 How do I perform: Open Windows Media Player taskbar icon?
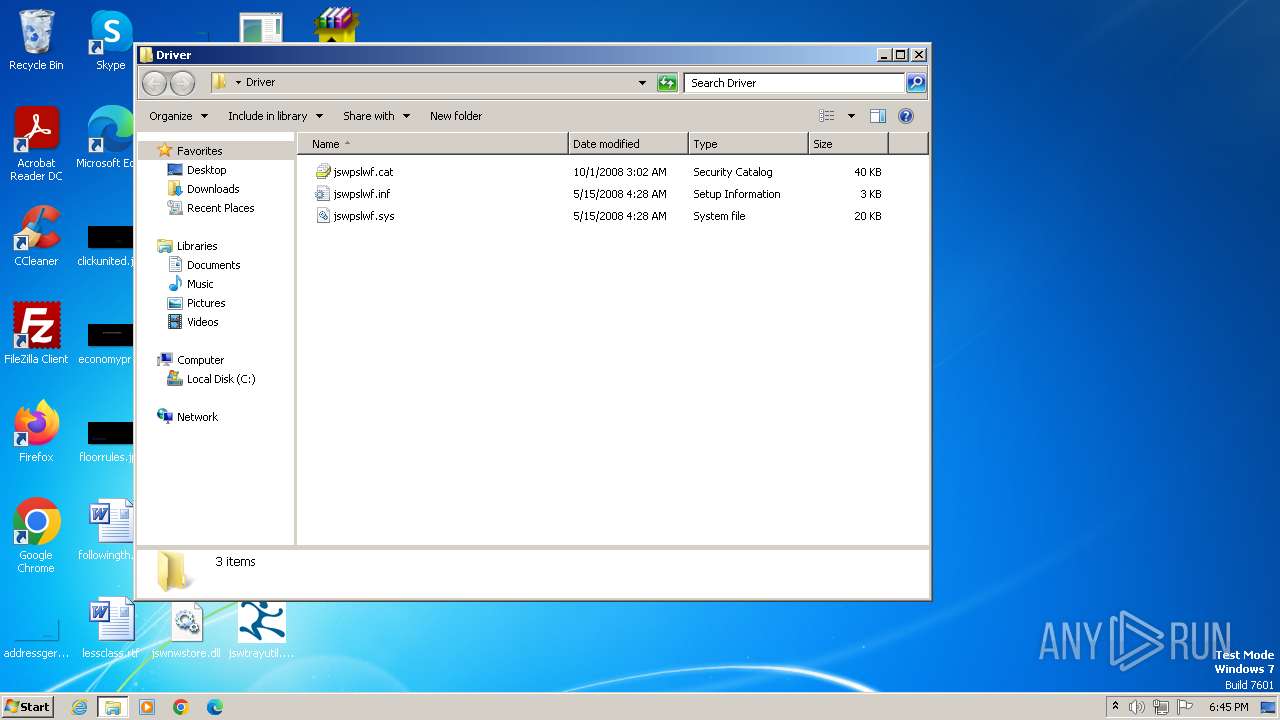click(x=147, y=707)
